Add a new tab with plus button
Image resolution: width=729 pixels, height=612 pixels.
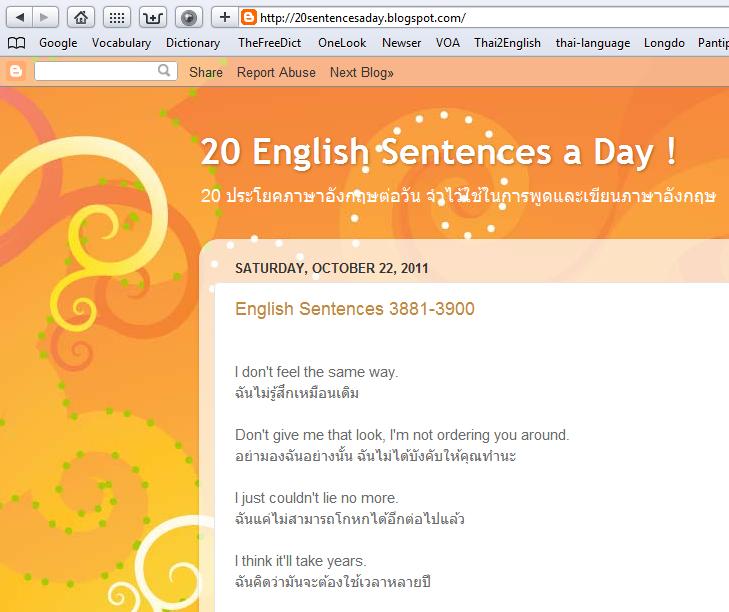click(x=225, y=18)
